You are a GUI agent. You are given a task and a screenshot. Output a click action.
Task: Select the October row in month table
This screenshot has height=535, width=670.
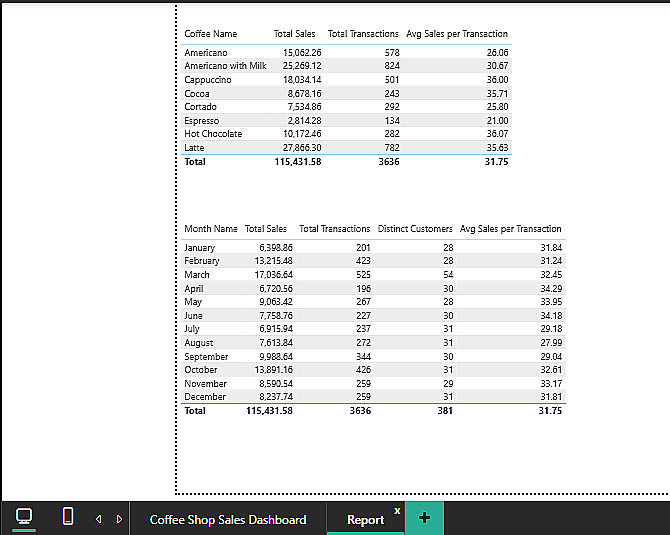click(x=201, y=370)
